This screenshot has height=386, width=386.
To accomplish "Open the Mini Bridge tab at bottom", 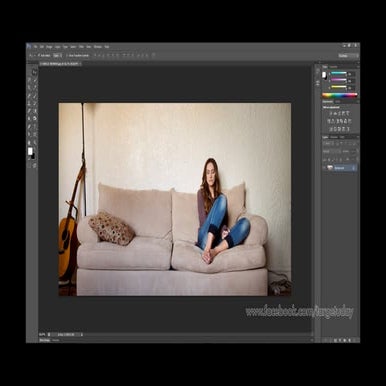I will (x=44, y=340).
